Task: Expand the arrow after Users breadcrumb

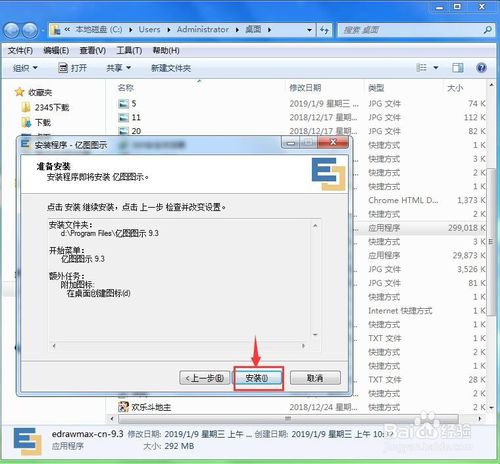Action: pyautogui.click(x=169, y=30)
